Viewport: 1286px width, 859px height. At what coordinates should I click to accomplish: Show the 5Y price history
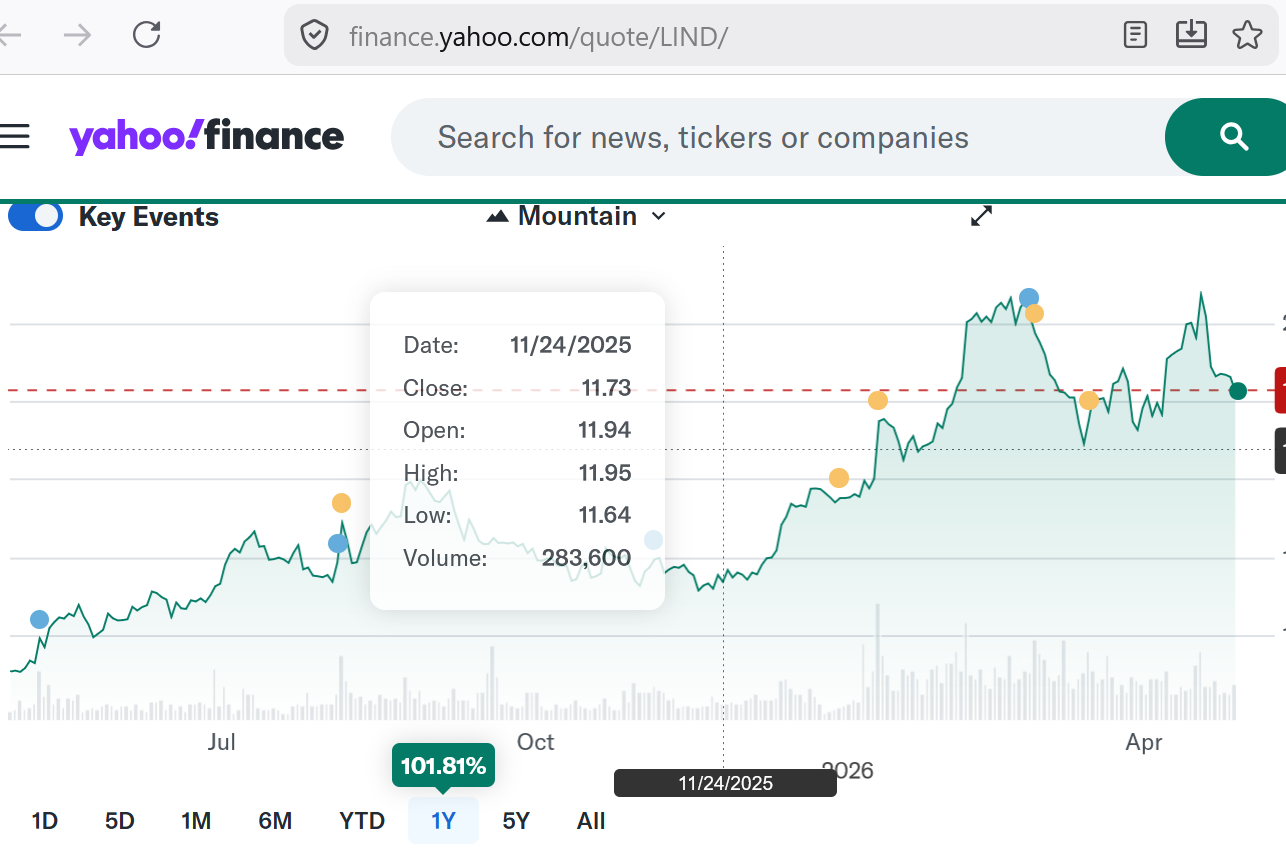click(x=516, y=821)
